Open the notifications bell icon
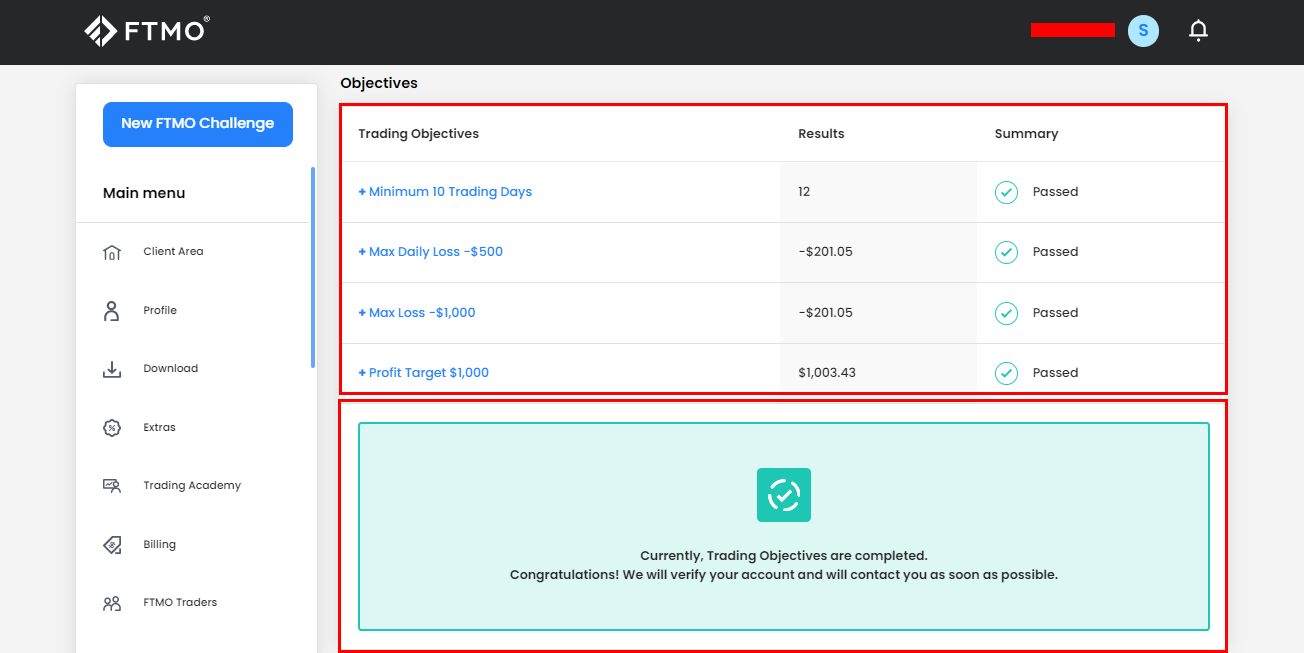 click(x=1198, y=31)
